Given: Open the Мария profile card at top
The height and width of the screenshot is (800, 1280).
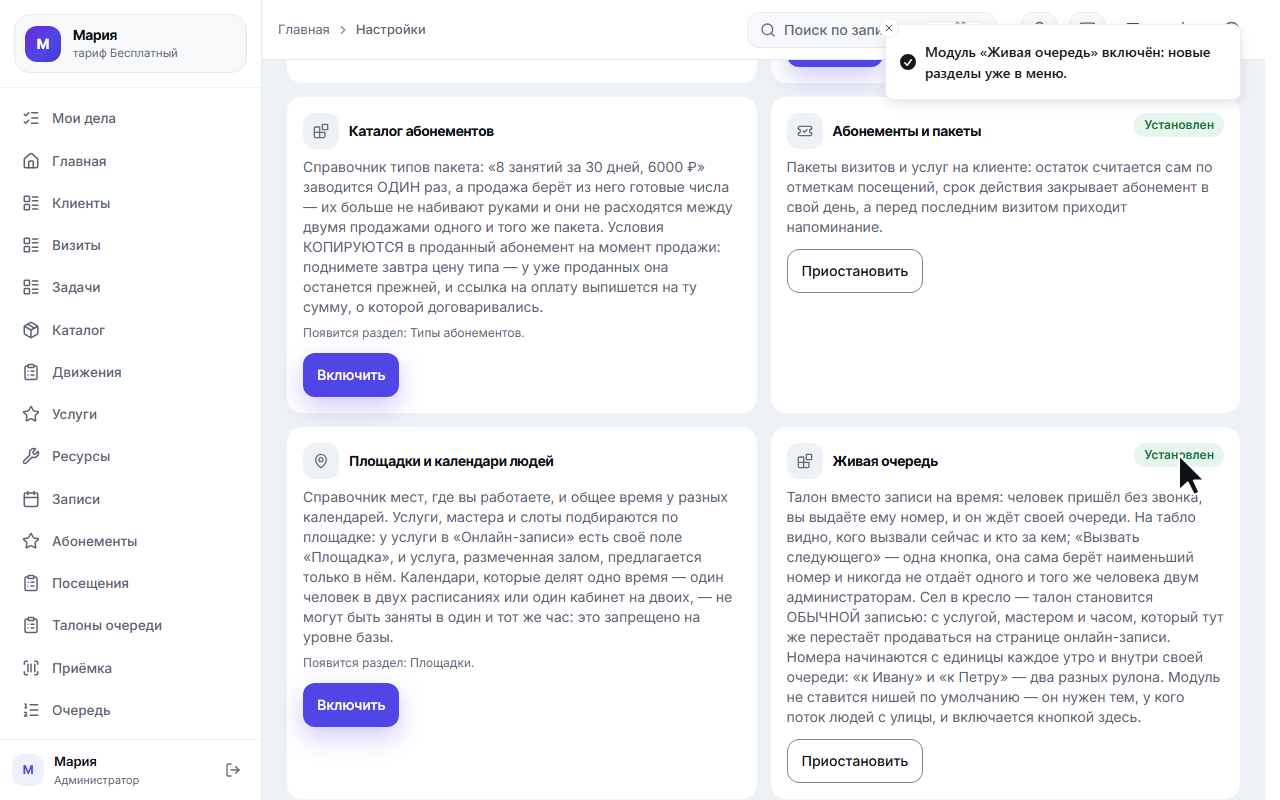Looking at the screenshot, I should [130, 43].
